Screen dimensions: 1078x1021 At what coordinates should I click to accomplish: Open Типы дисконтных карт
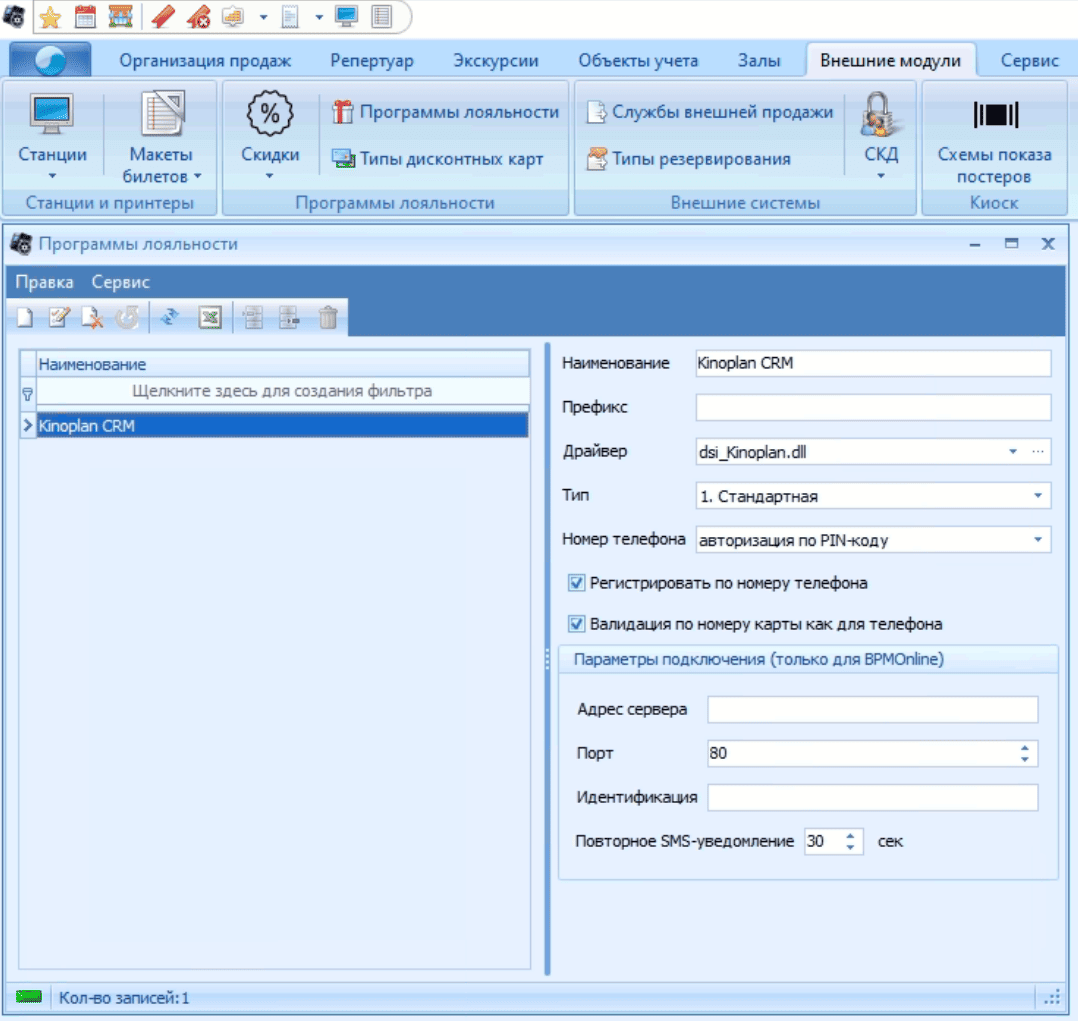(437, 159)
